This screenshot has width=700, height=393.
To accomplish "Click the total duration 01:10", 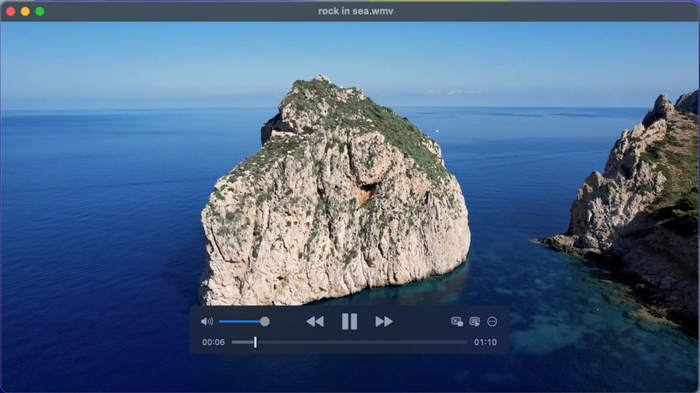I will click(x=485, y=342).
